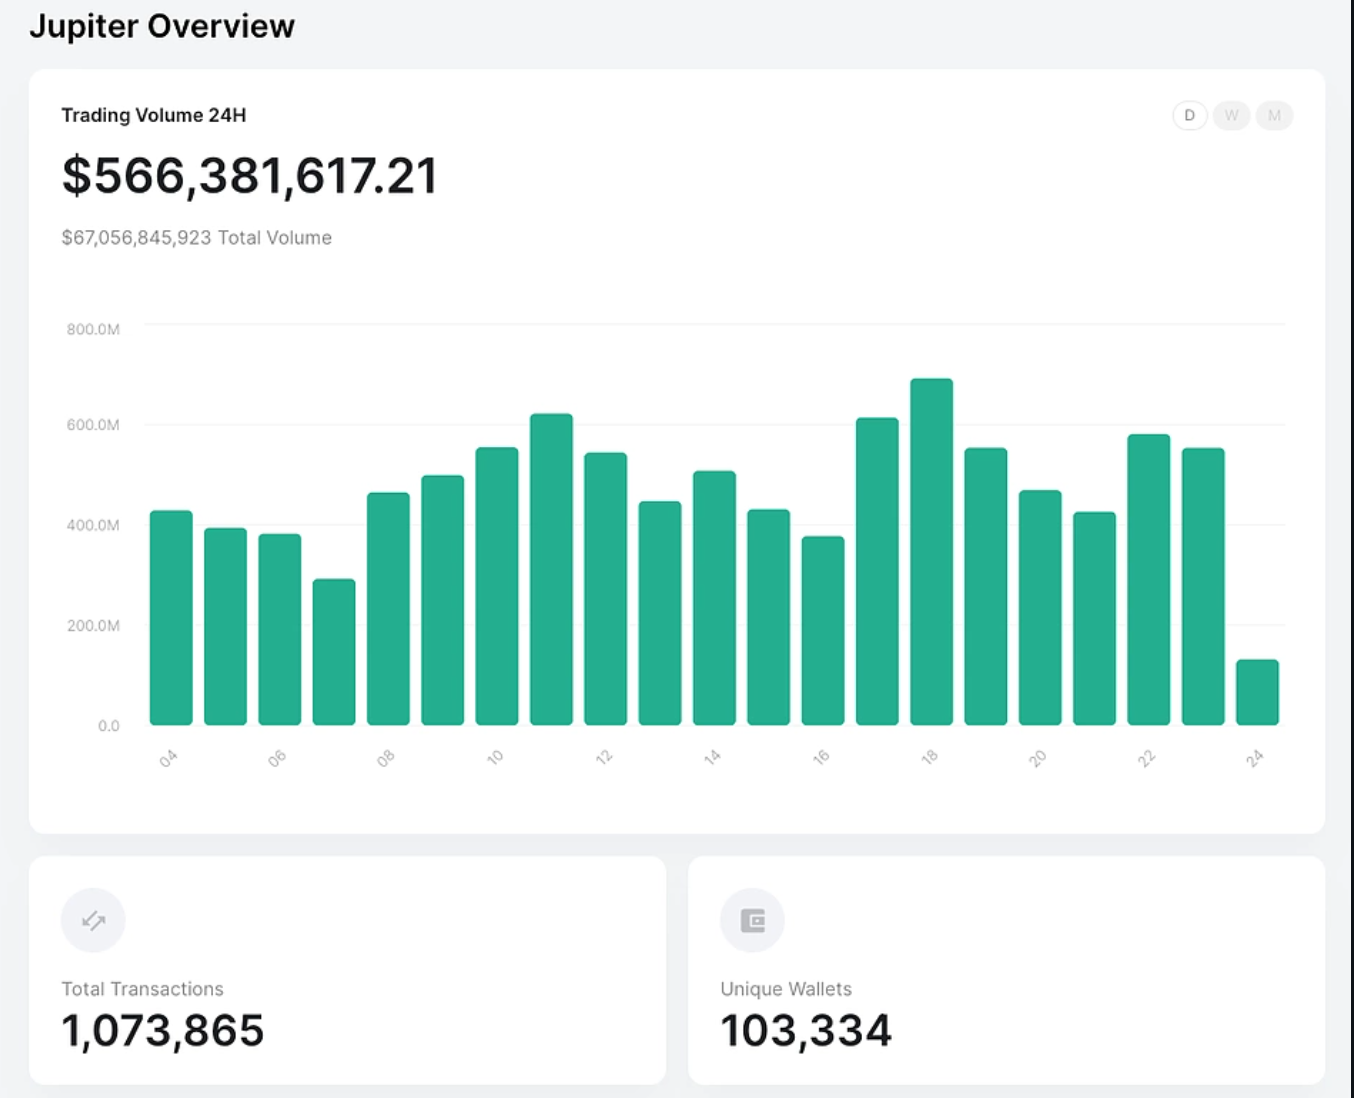This screenshot has height=1098, width=1354.
Task: Click the 16 date label on x-axis
Action: point(821,758)
